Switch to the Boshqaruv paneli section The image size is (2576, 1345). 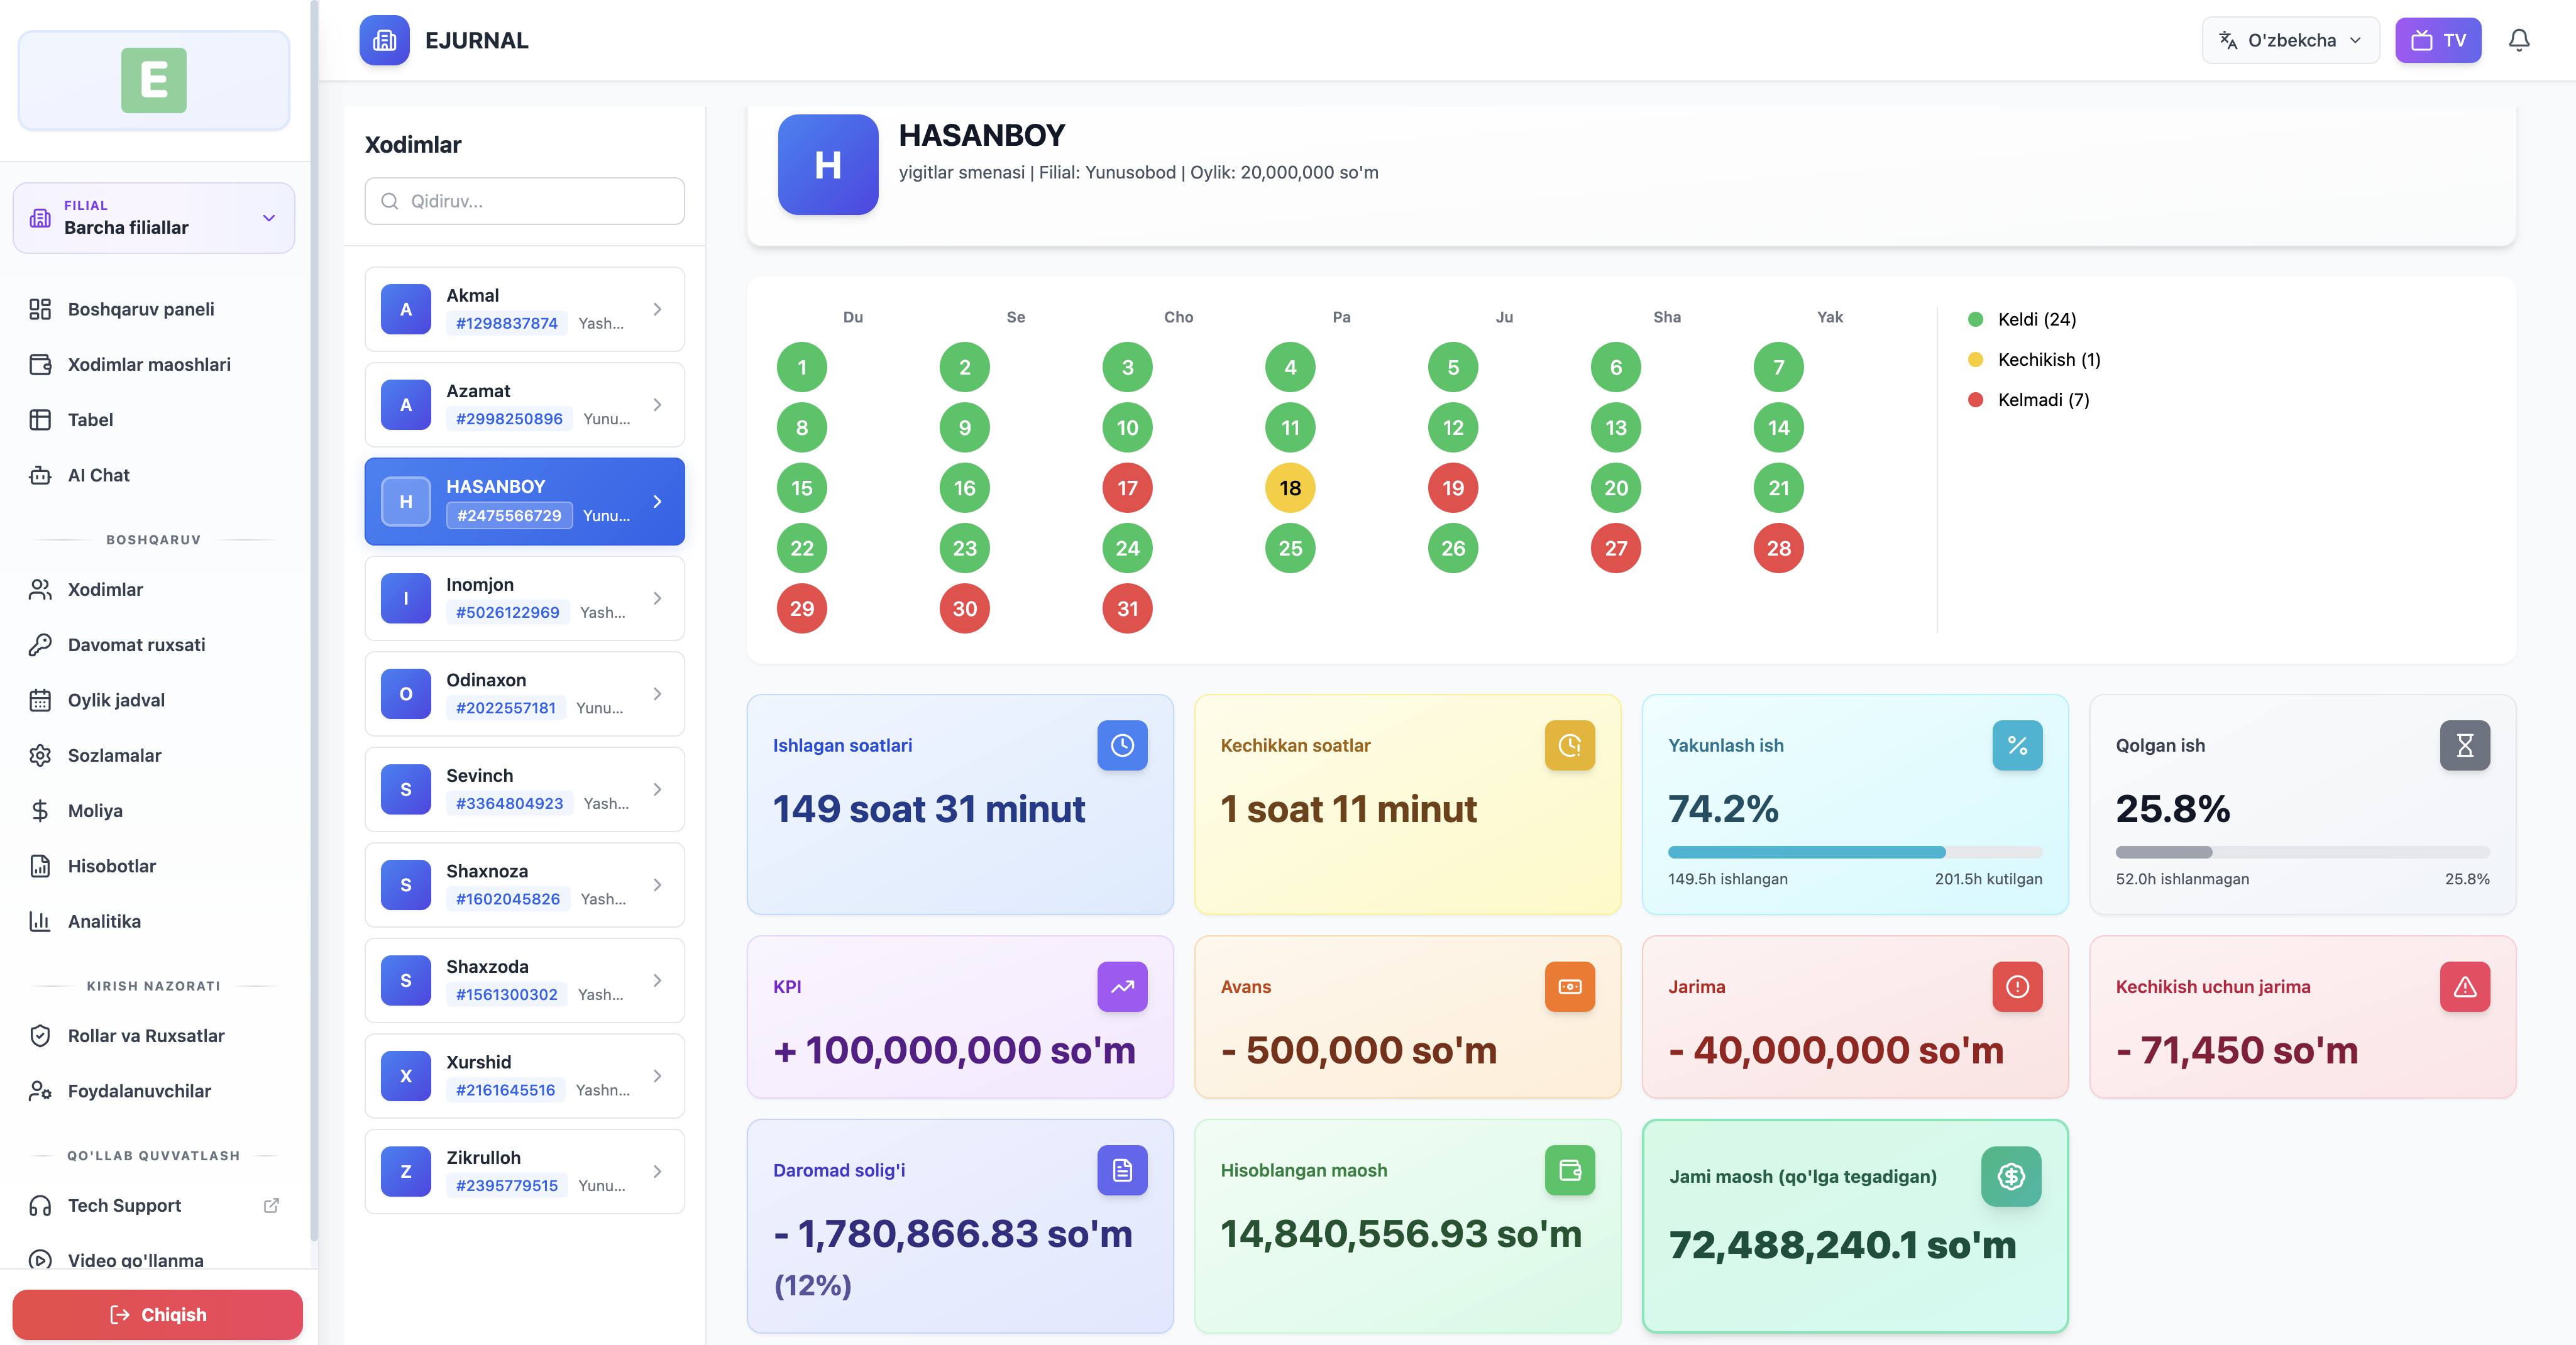141,309
